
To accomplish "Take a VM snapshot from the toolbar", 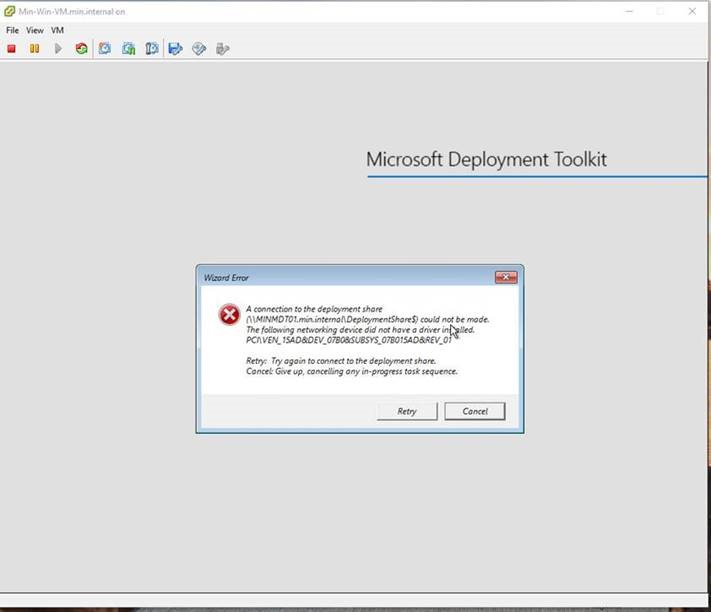I will coord(105,49).
